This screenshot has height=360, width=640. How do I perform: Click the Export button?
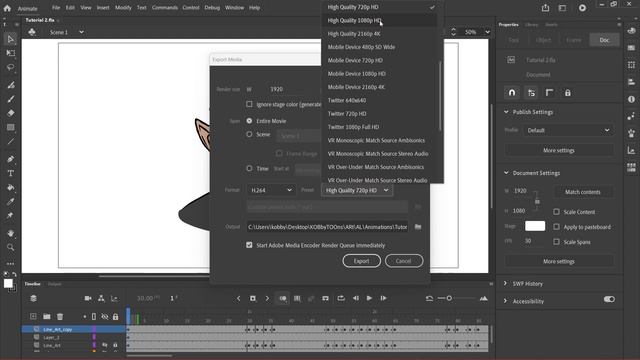point(361,261)
